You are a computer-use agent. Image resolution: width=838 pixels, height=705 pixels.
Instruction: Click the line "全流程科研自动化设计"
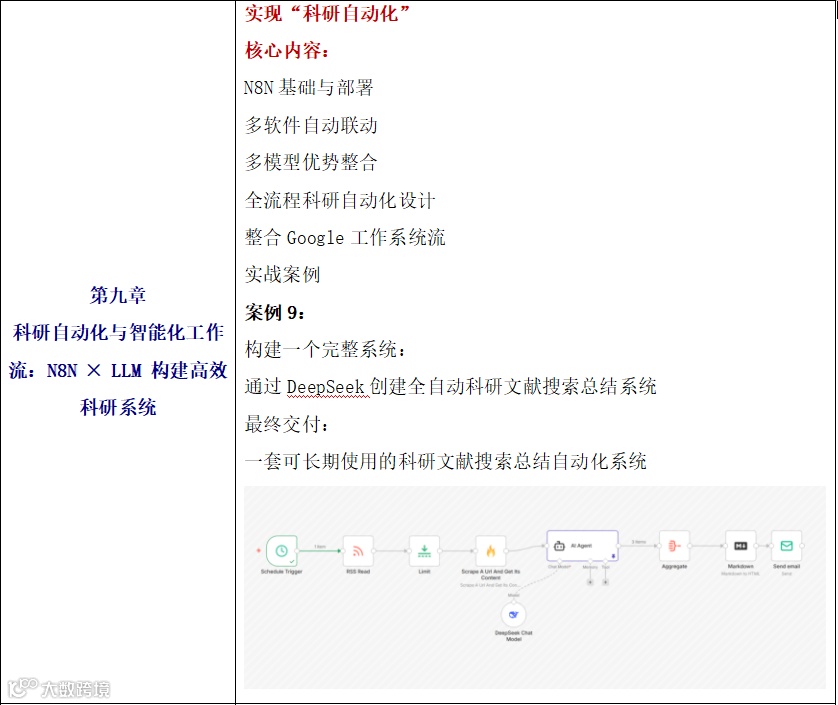pyautogui.click(x=340, y=200)
